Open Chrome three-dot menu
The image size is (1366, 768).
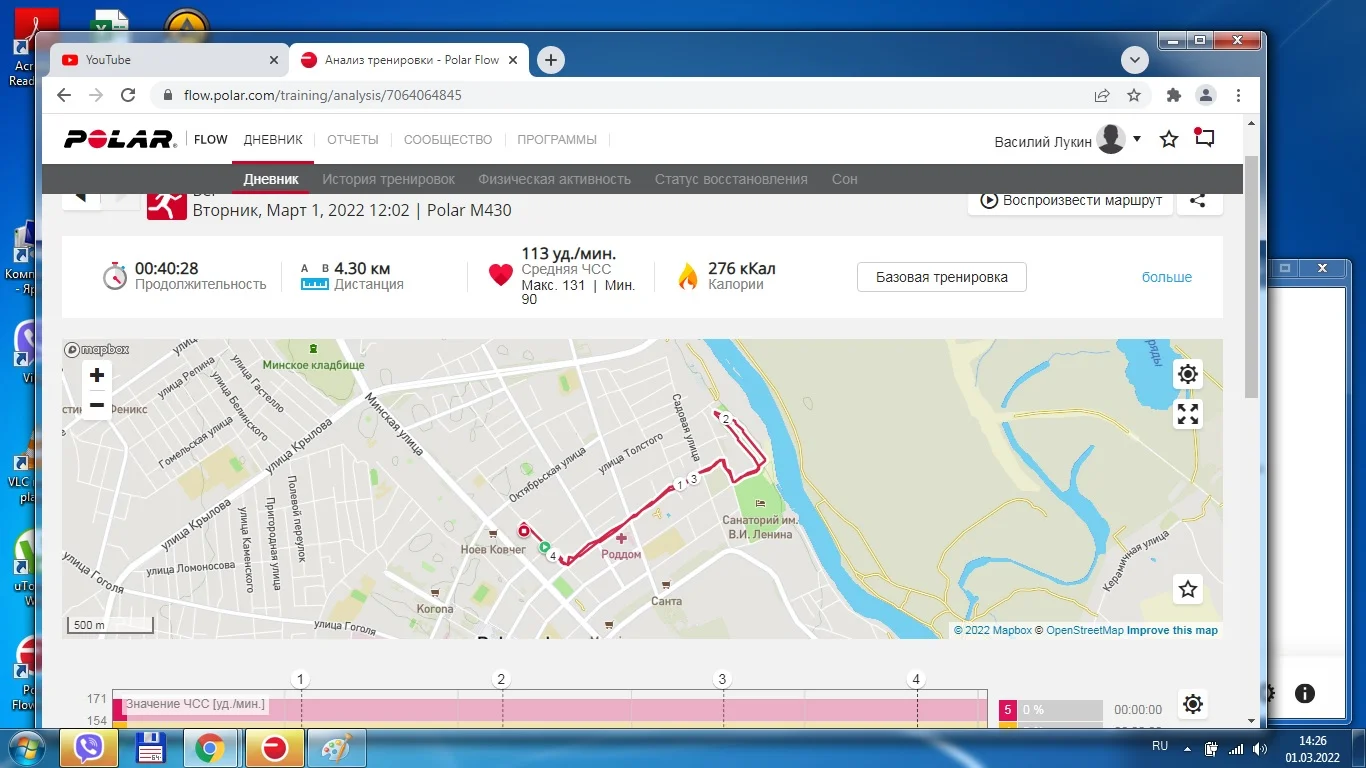(1239, 95)
